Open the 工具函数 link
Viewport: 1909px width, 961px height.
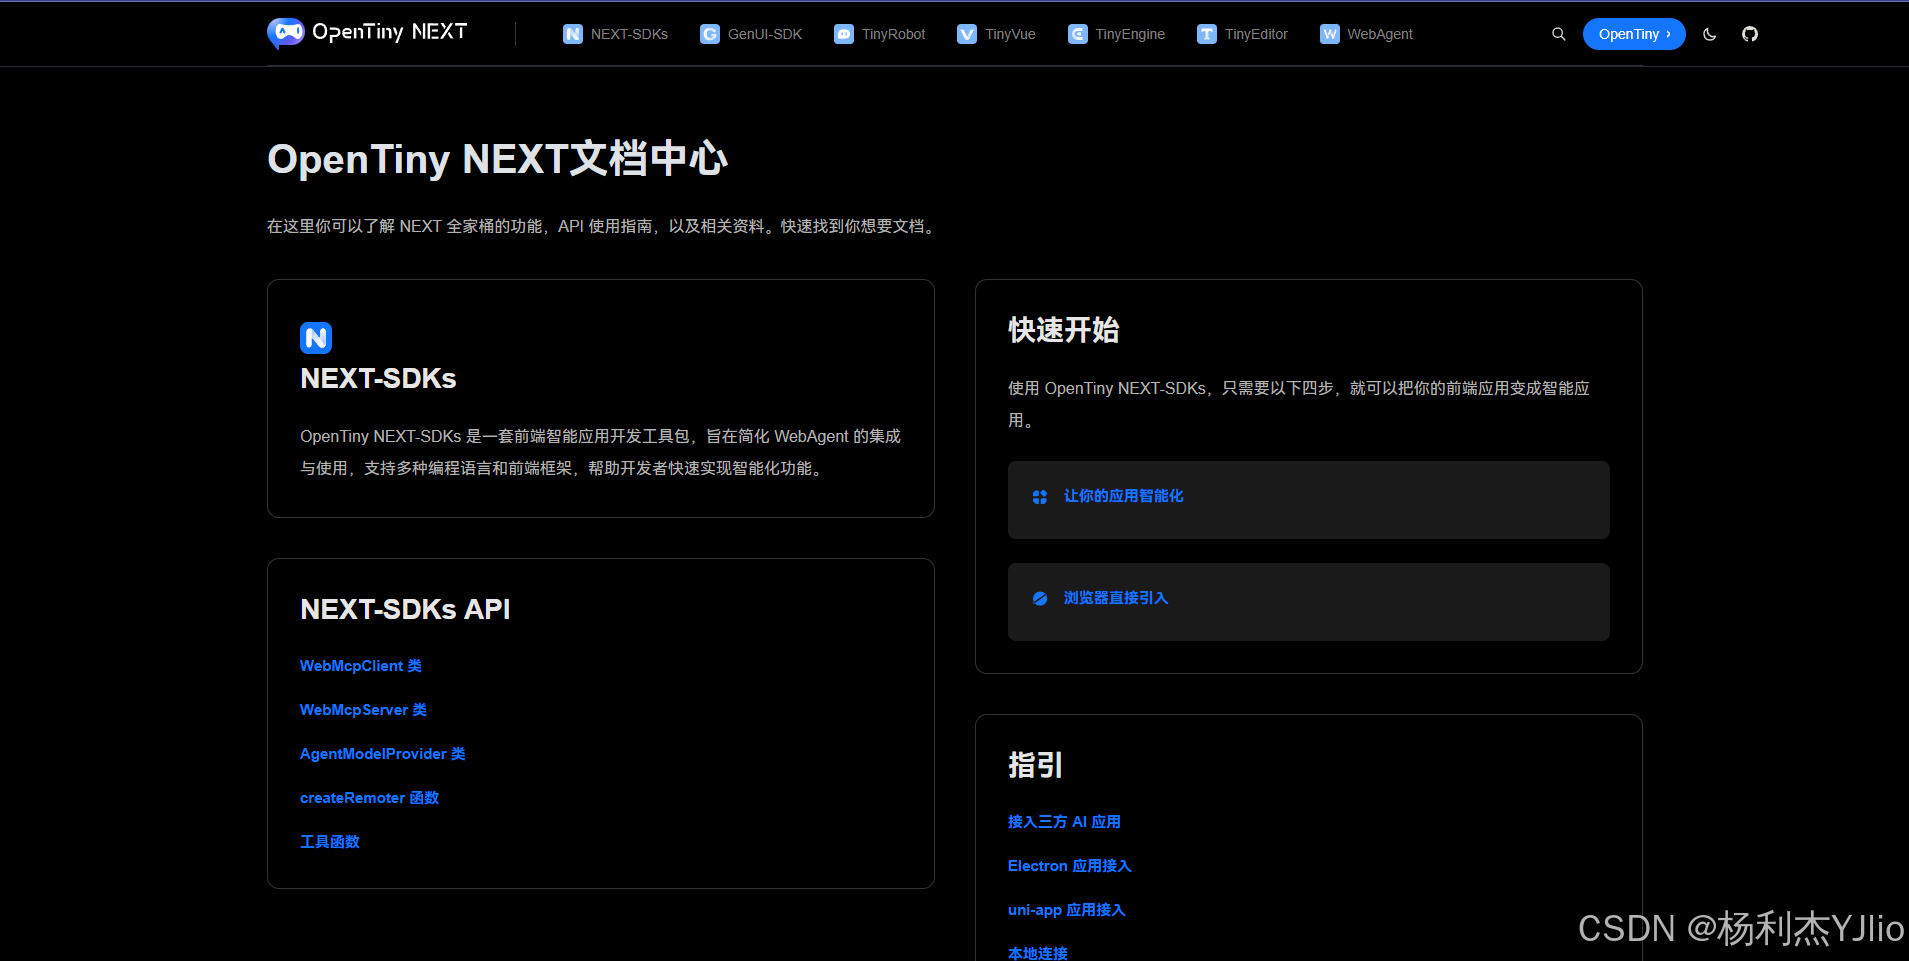click(330, 842)
